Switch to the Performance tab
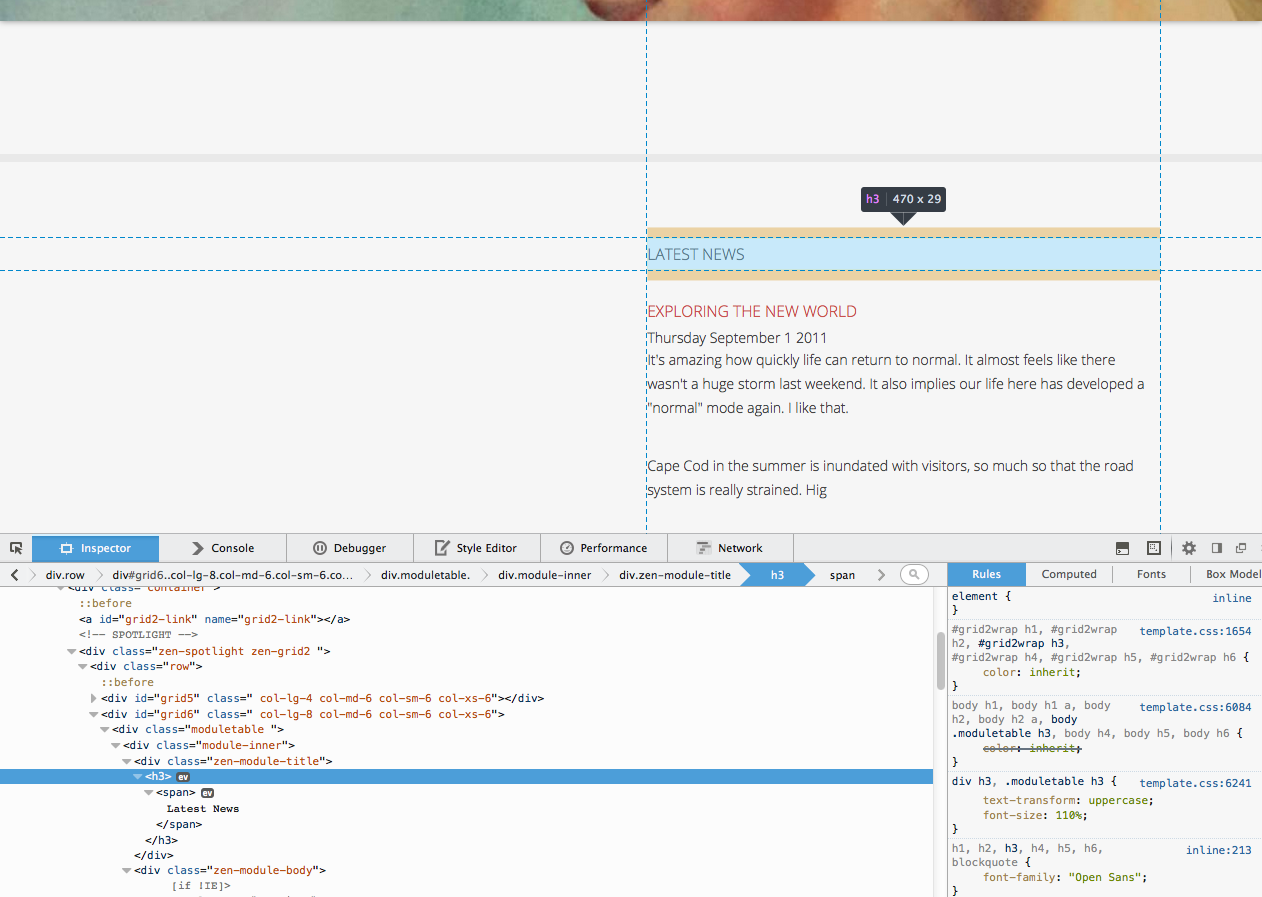Viewport: 1262px width, 897px height. click(x=604, y=548)
